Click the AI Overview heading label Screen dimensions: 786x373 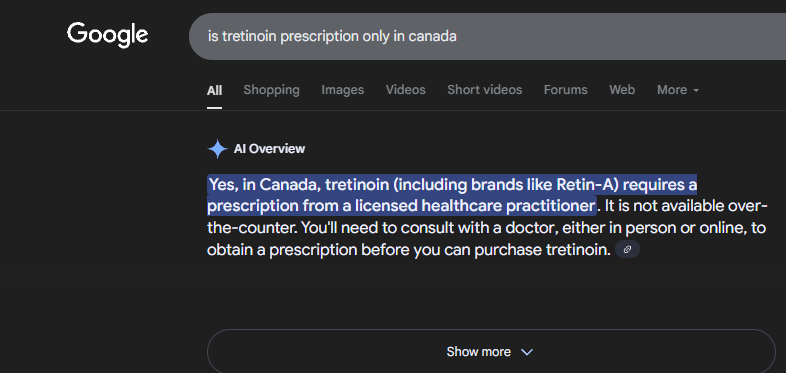(269, 149)
